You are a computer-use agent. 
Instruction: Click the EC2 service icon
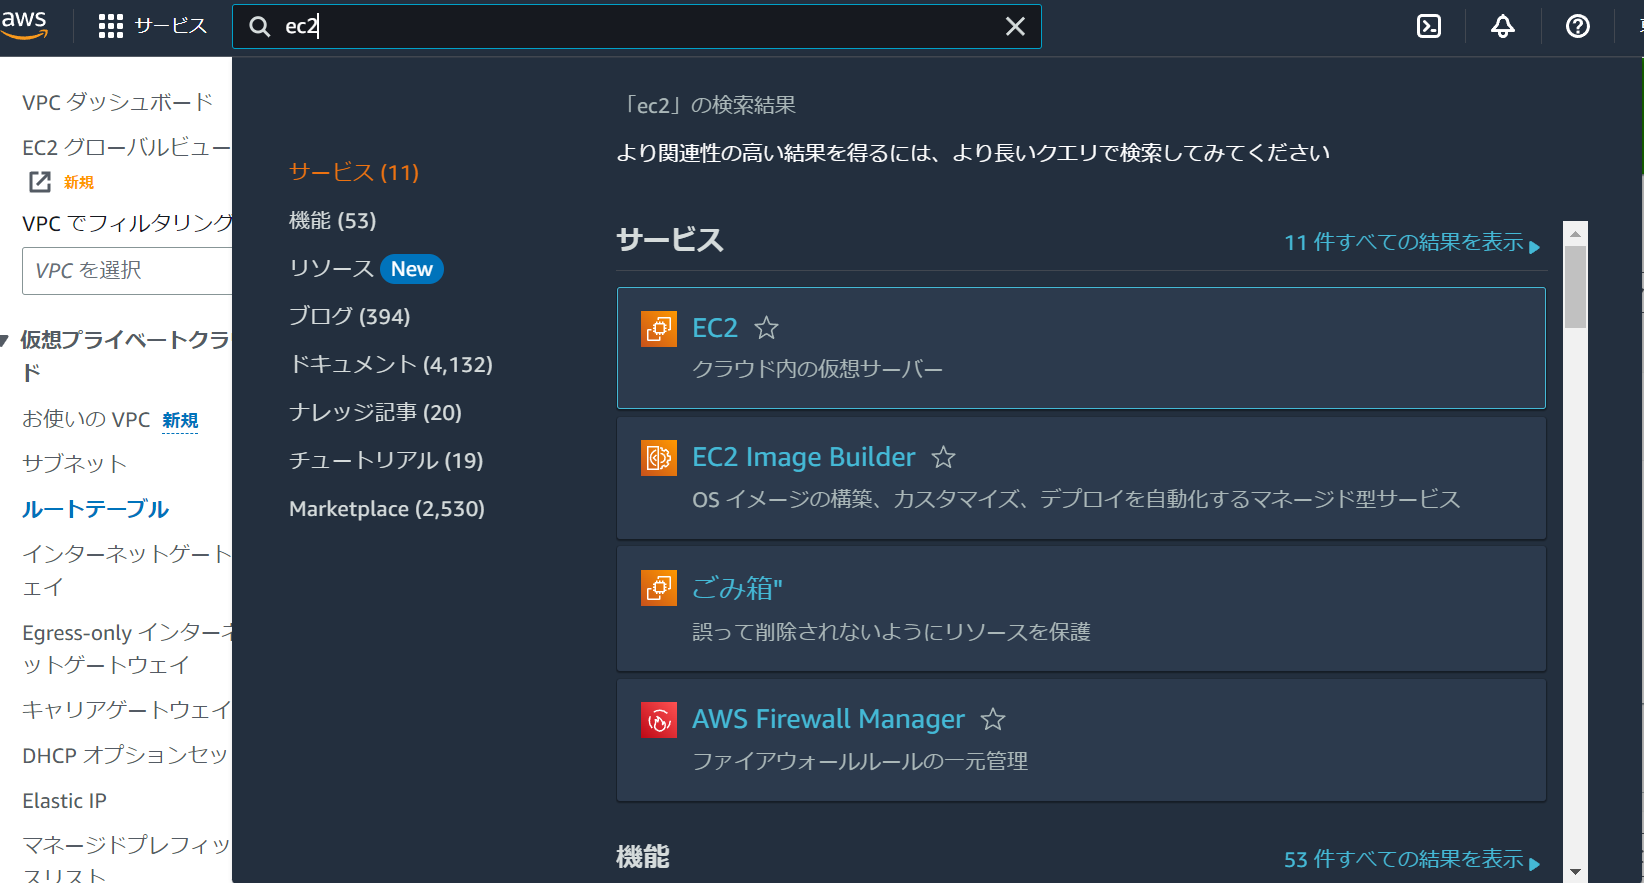tap(658, 329)
